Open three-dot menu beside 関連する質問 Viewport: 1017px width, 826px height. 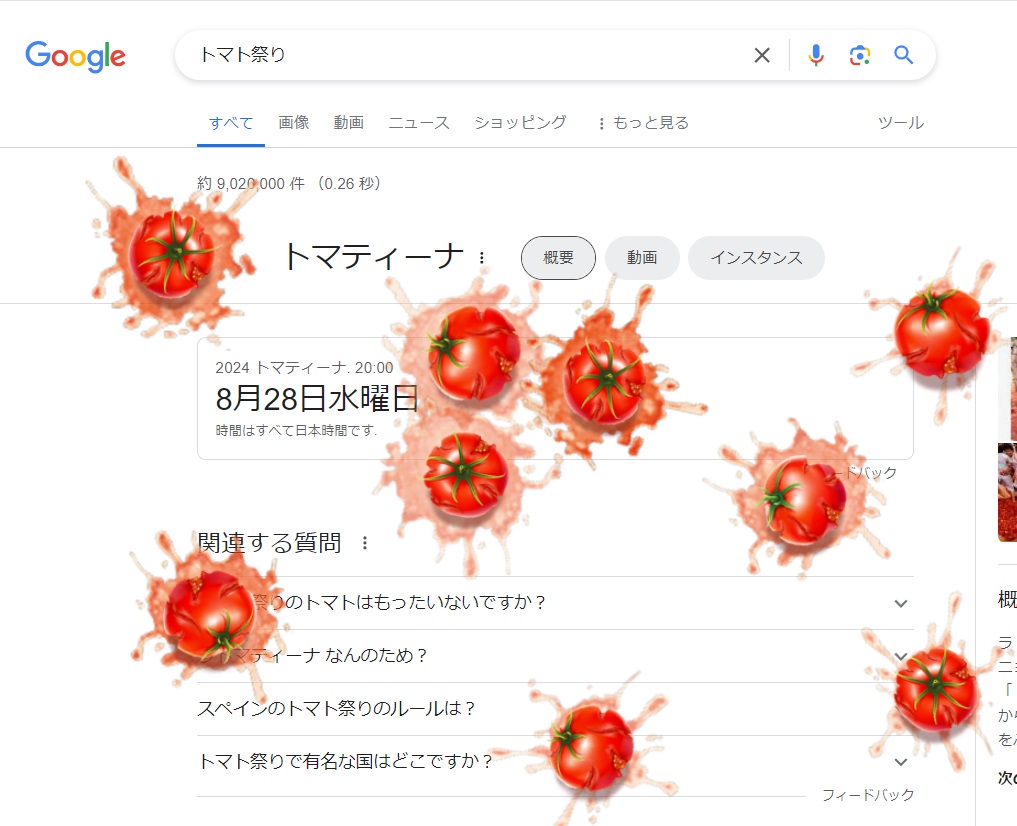[x=365, y=543]
